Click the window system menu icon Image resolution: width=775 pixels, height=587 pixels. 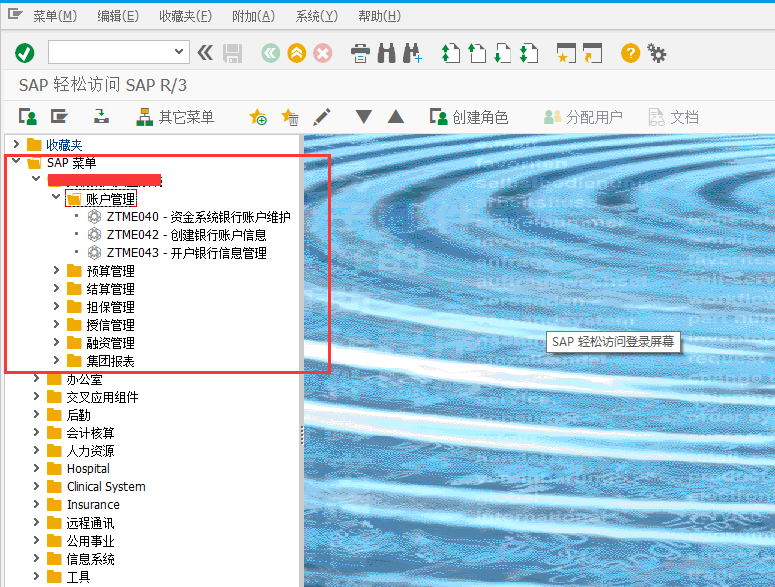point(15,14)
